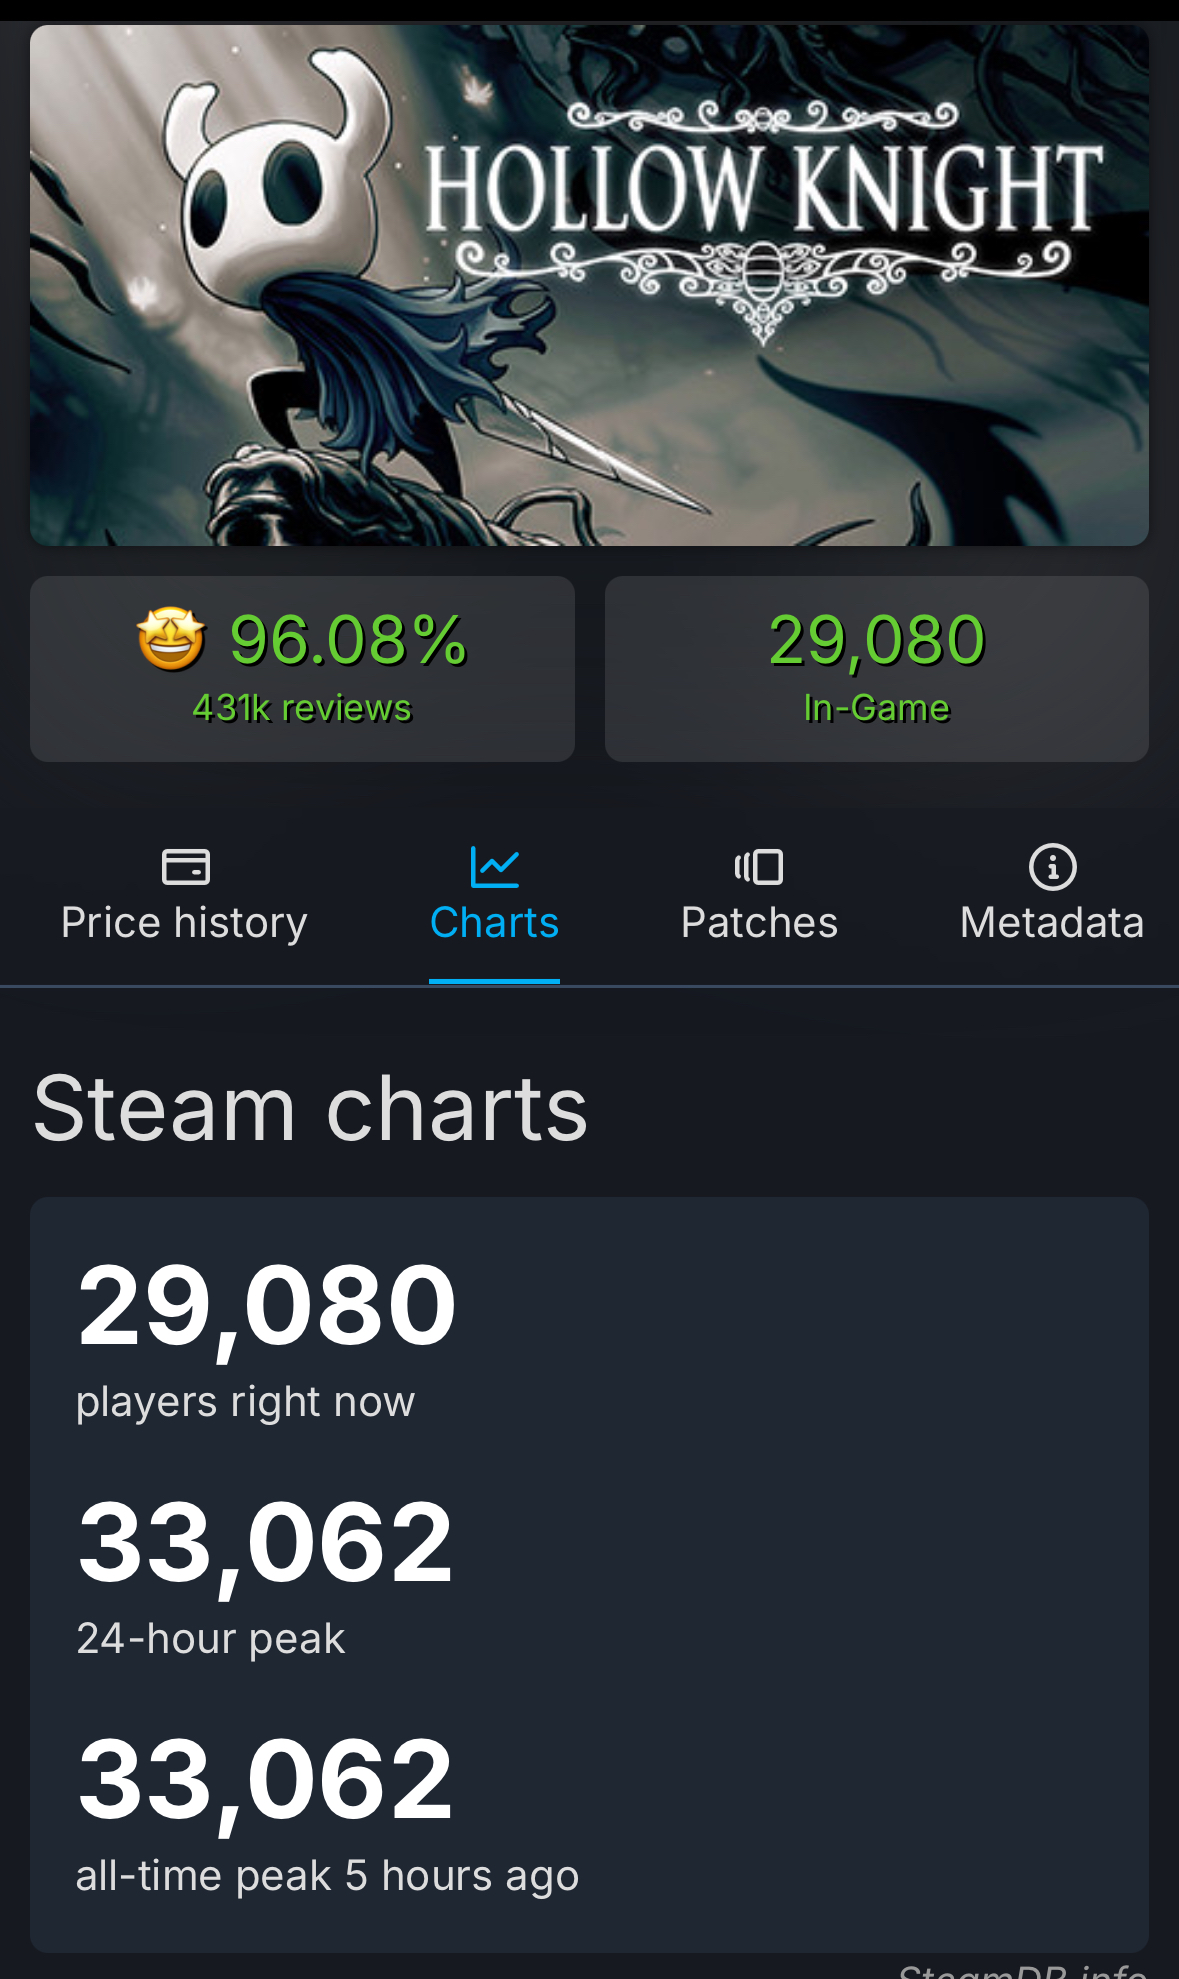1179x1979 pixels.
Task: Click the Hollow Knight banner image
Action: [x=589, y=285]
